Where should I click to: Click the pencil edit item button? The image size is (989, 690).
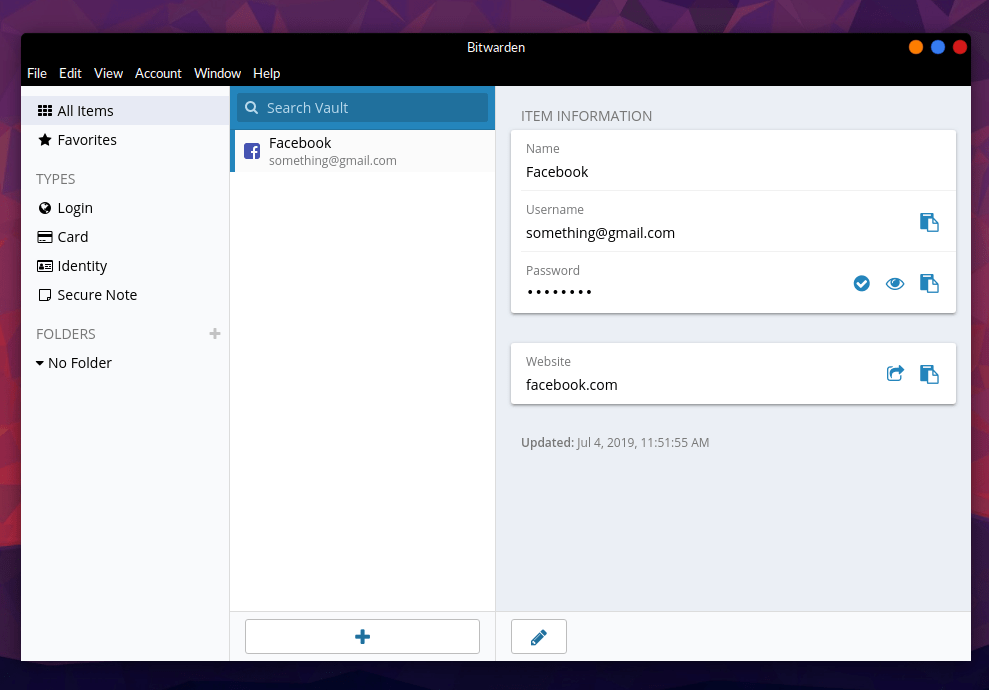pos(539,637)
